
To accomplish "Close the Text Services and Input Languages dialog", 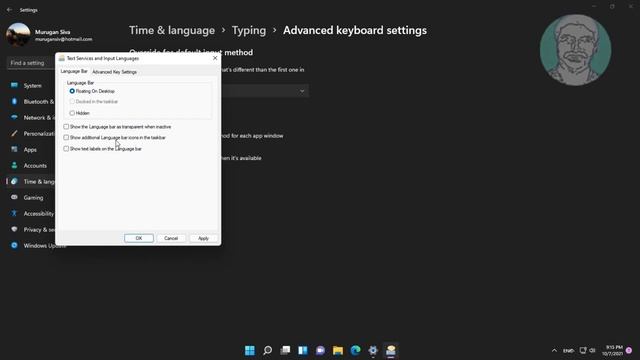I will tap(215, 58).
